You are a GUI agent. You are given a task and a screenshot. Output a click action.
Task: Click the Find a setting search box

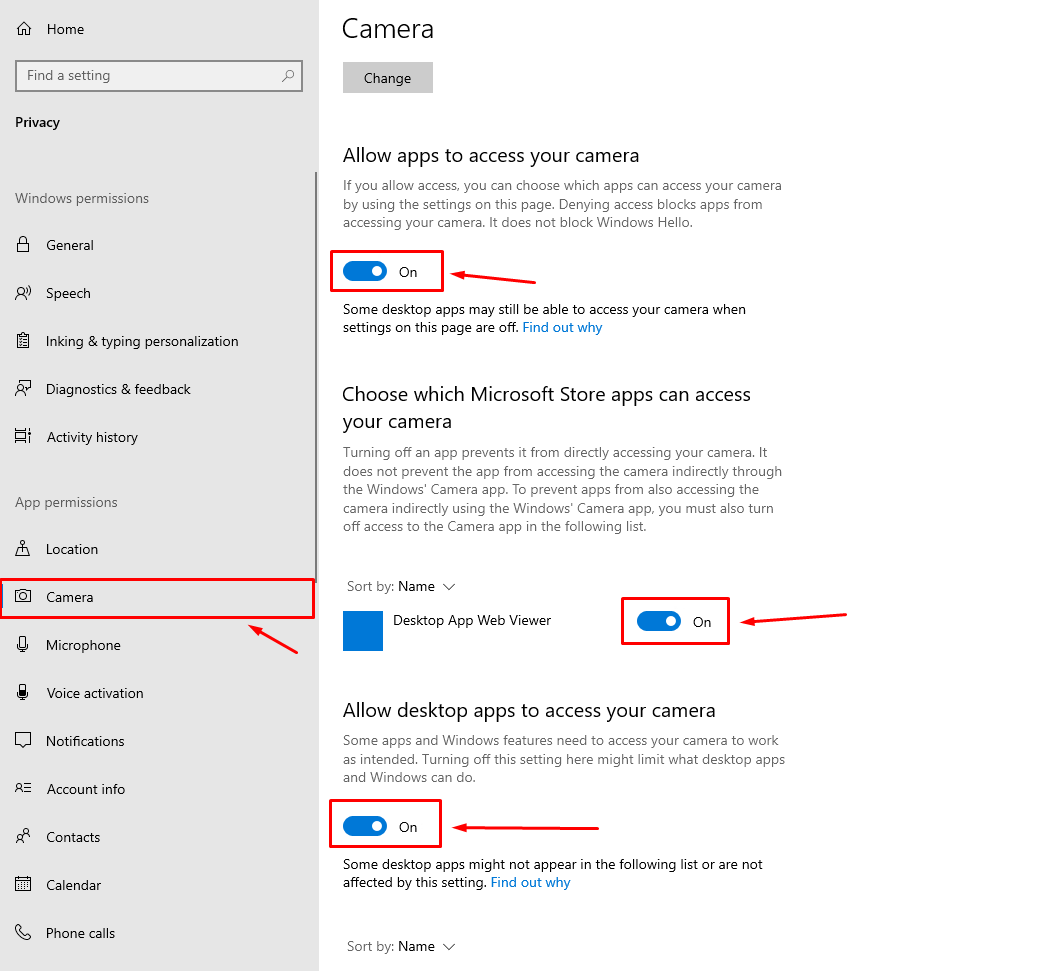(150, 76)
